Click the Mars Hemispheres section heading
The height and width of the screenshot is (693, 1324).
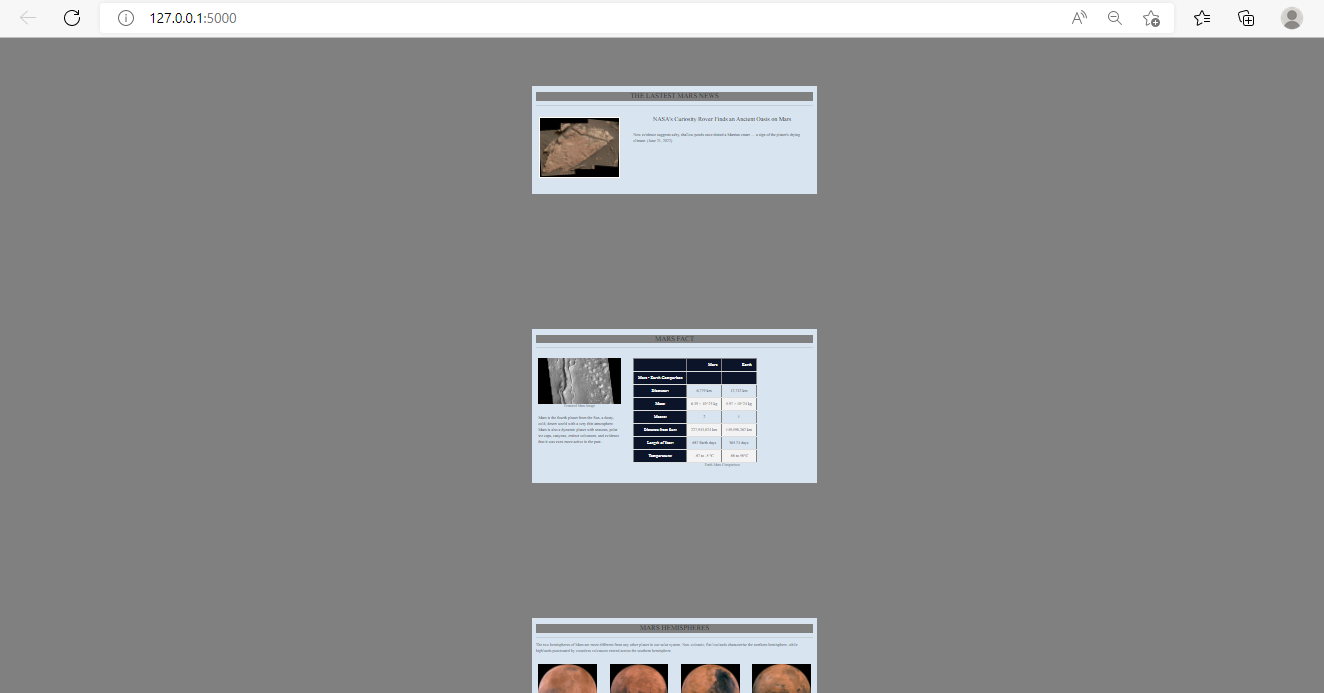tap(674, 628)
